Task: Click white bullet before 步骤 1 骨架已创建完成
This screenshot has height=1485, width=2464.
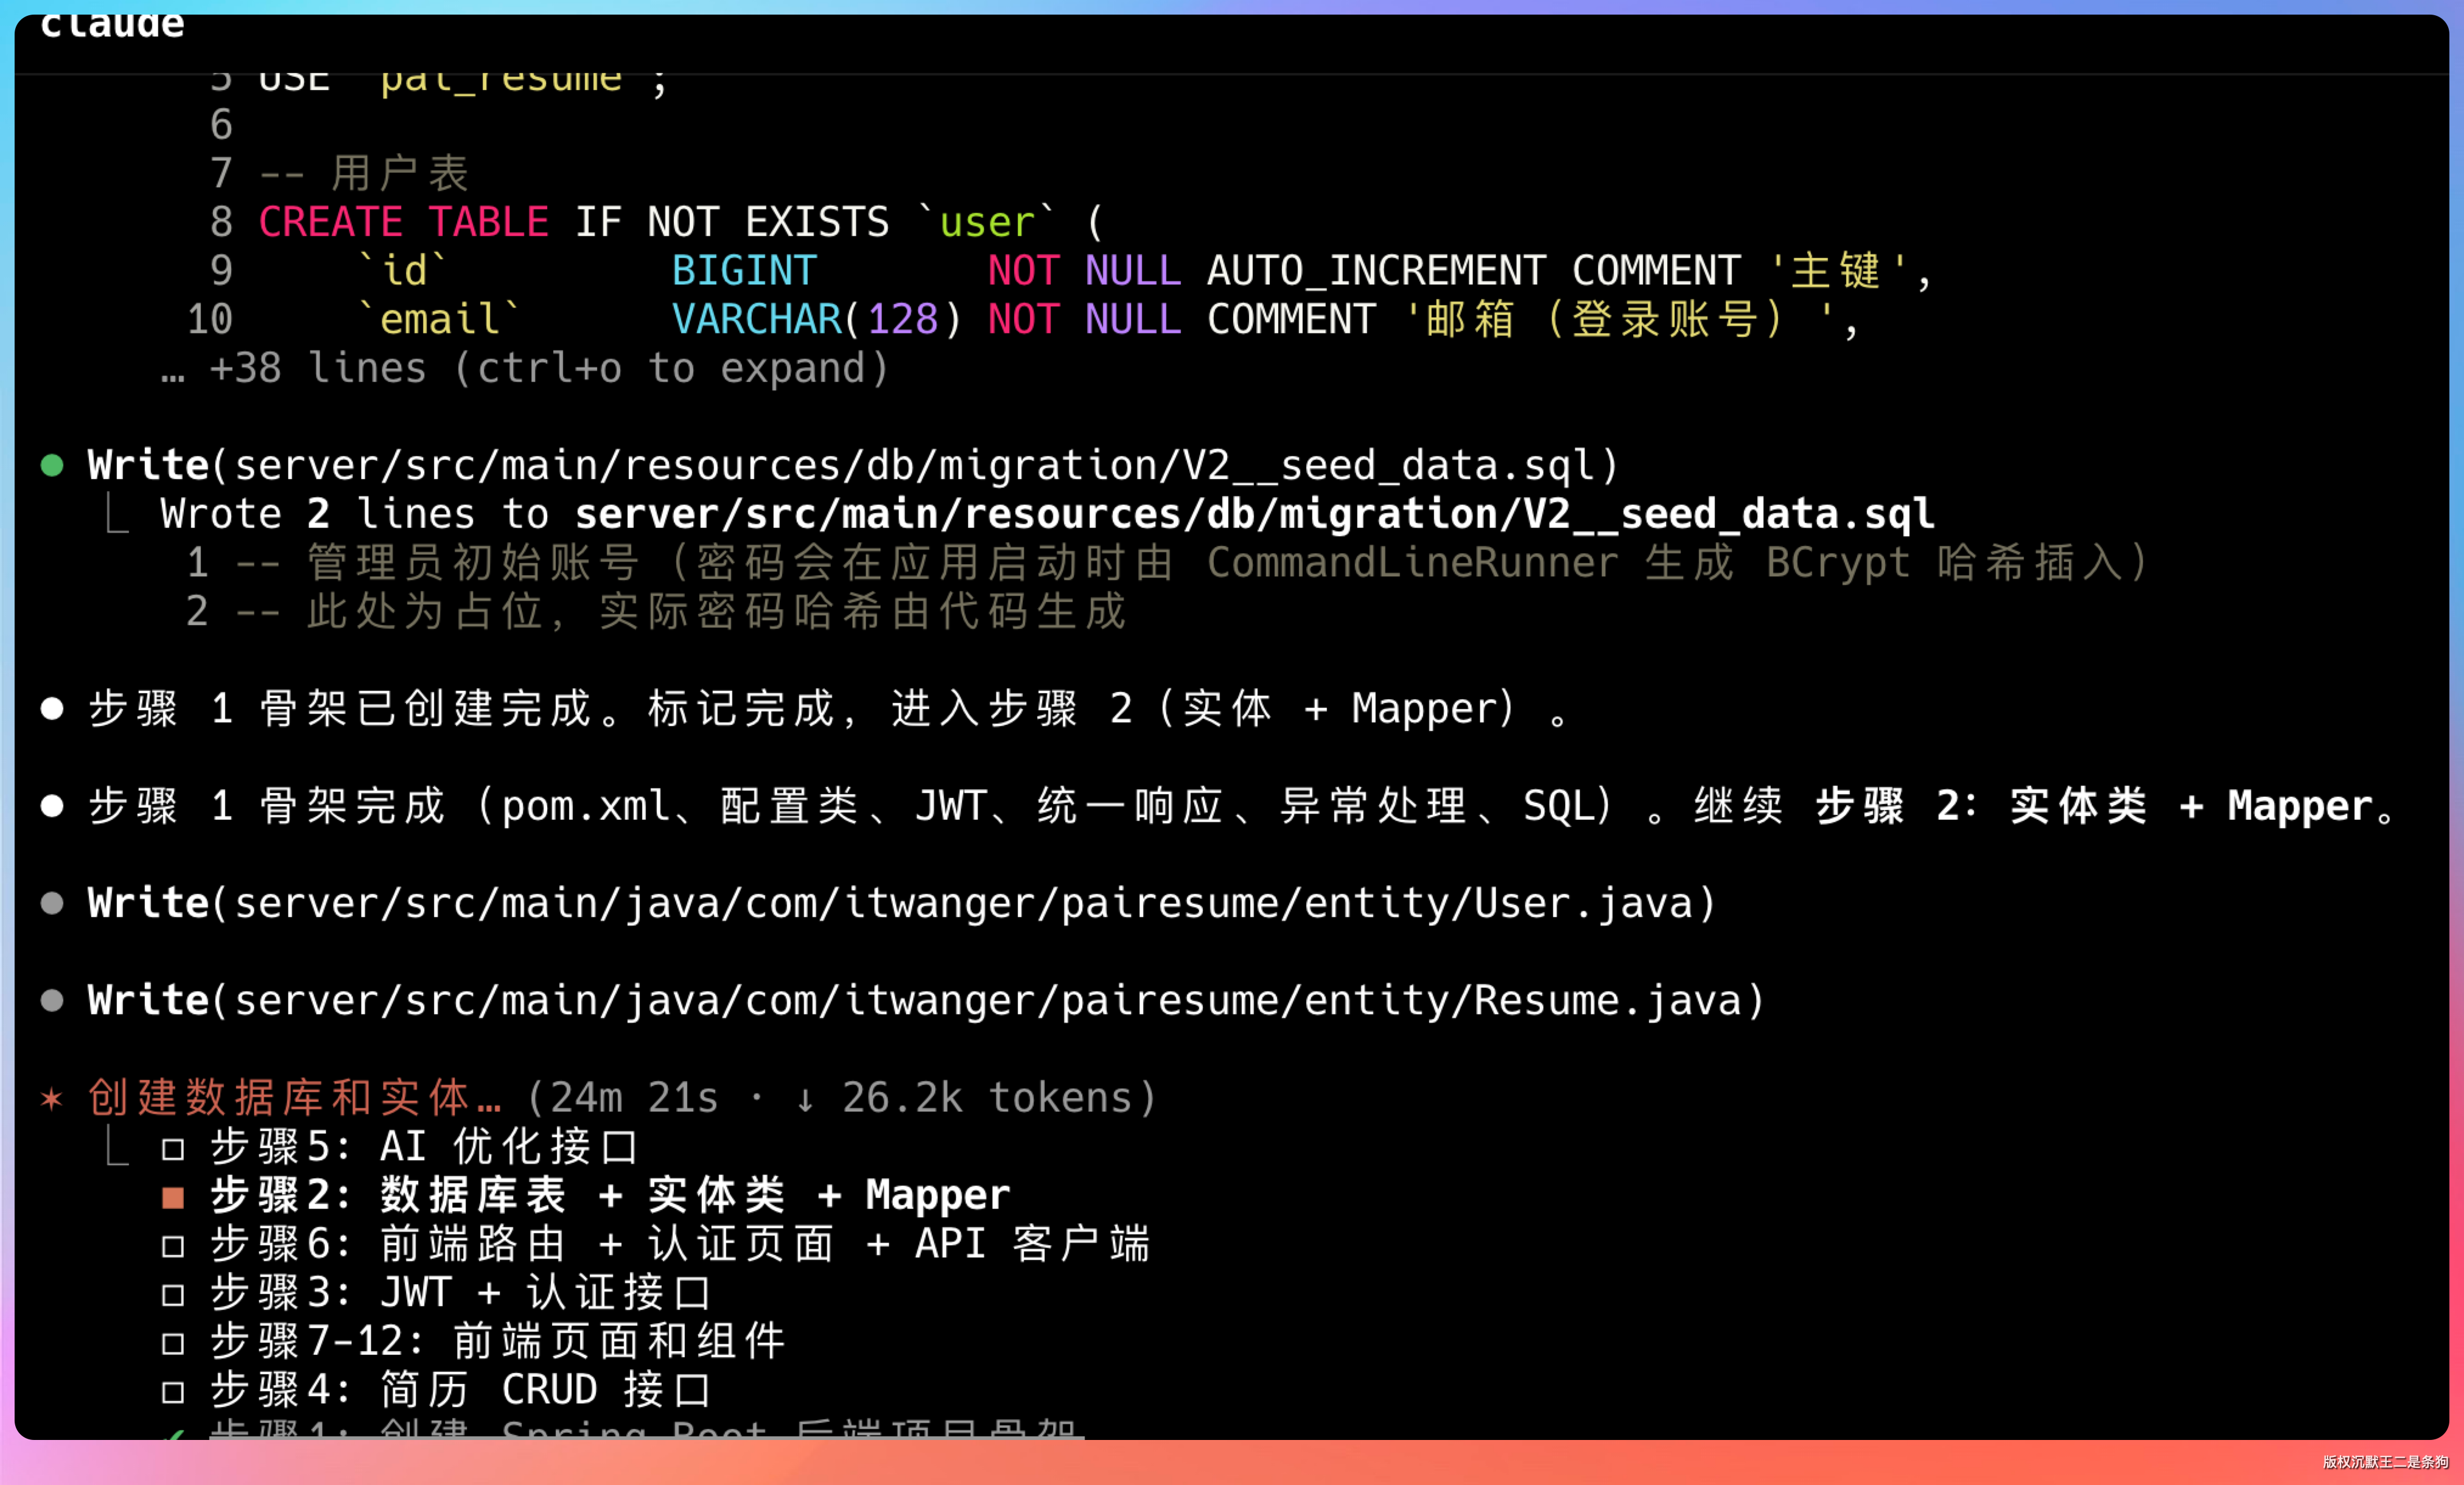Action: 52,709
